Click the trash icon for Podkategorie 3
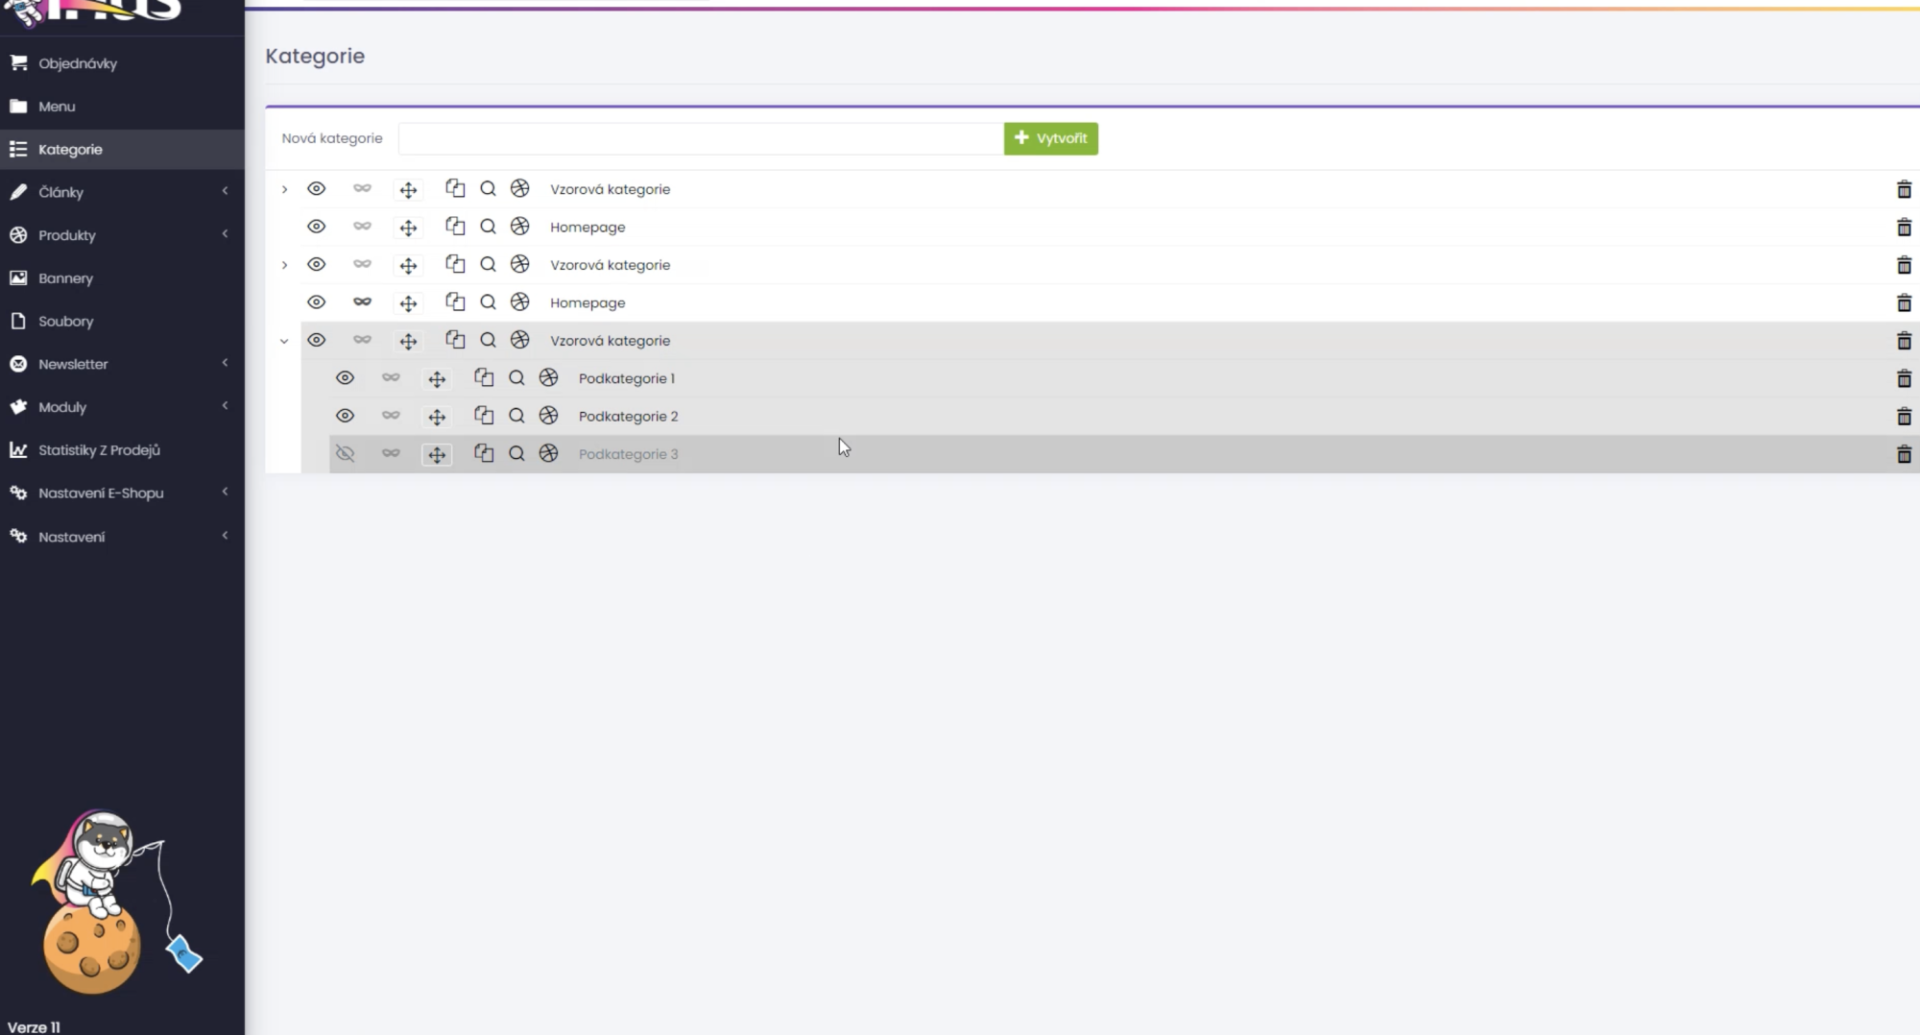Image resolution: width=1920 pixels, height=1035 pixels. [1903, 454]
